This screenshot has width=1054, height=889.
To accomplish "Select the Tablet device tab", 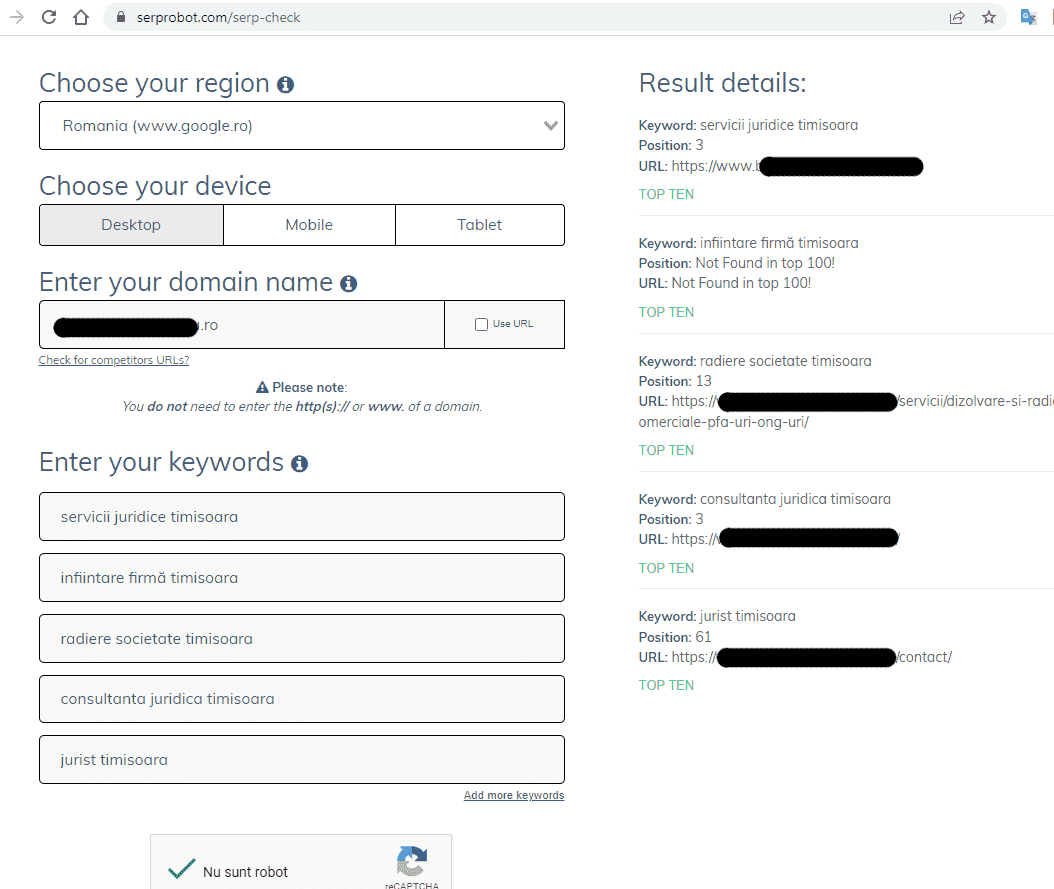I will click(480, 225).
